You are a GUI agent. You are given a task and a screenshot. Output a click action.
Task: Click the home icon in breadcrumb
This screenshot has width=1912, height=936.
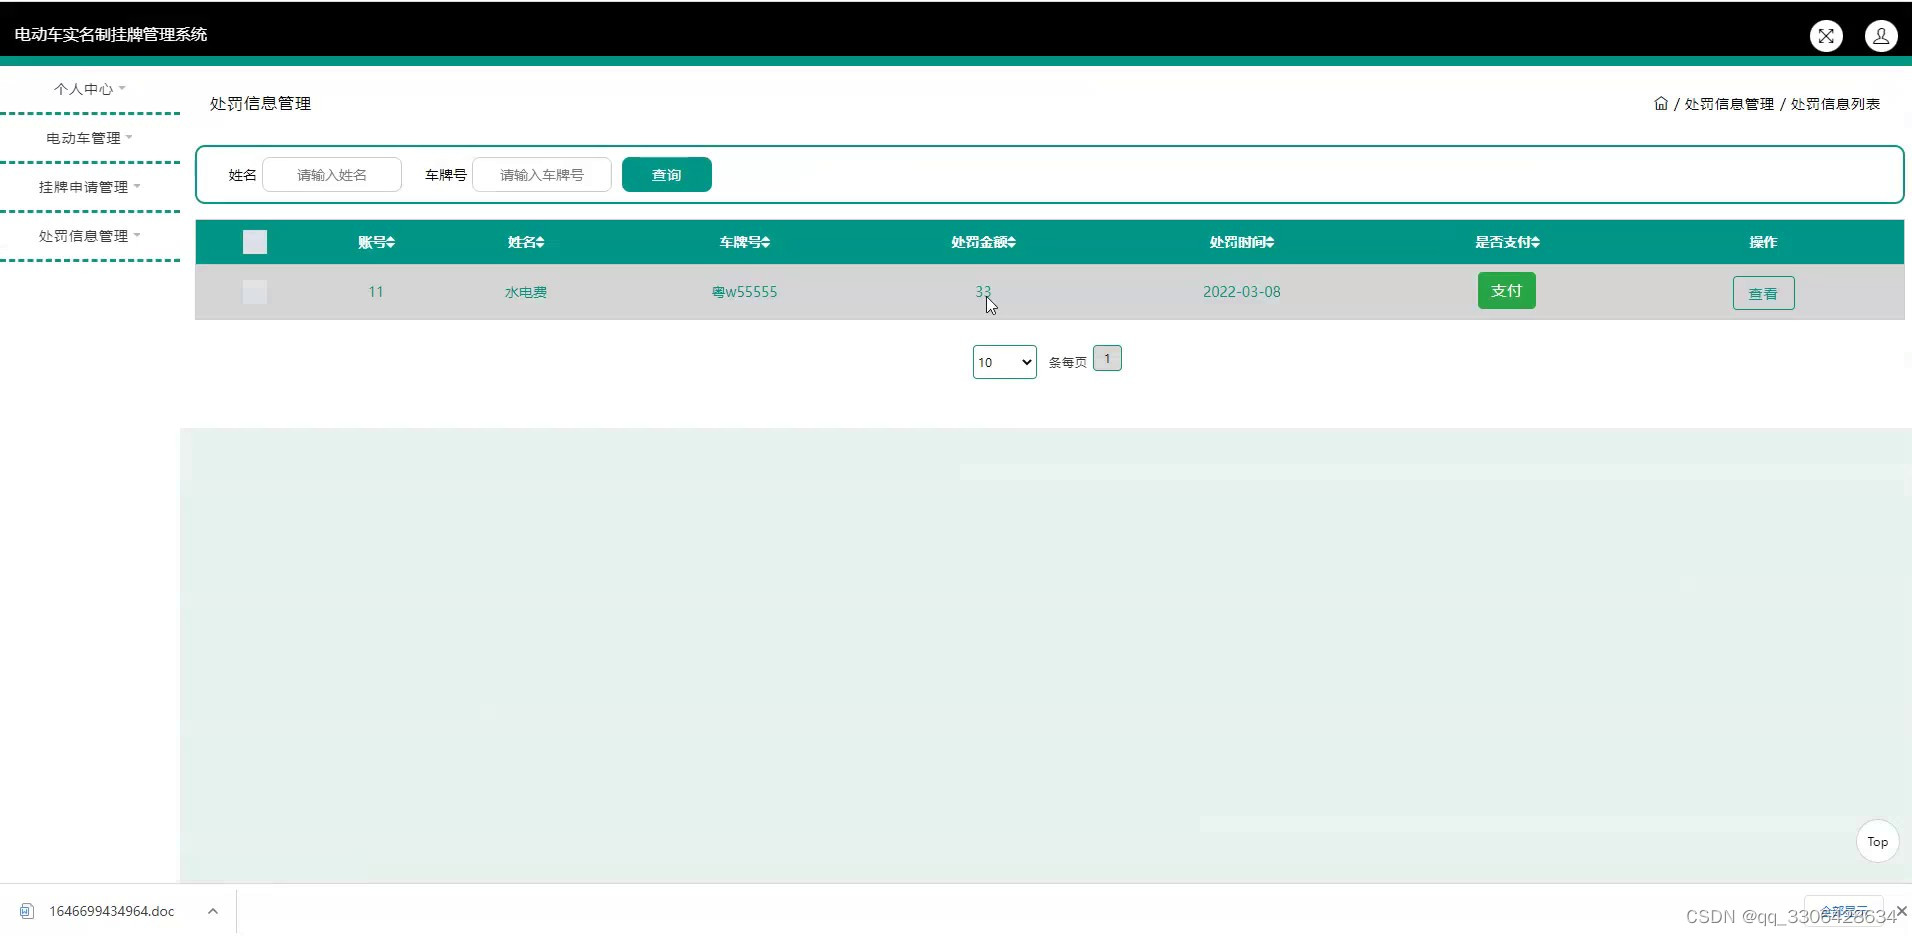[x=1661, y=103]
